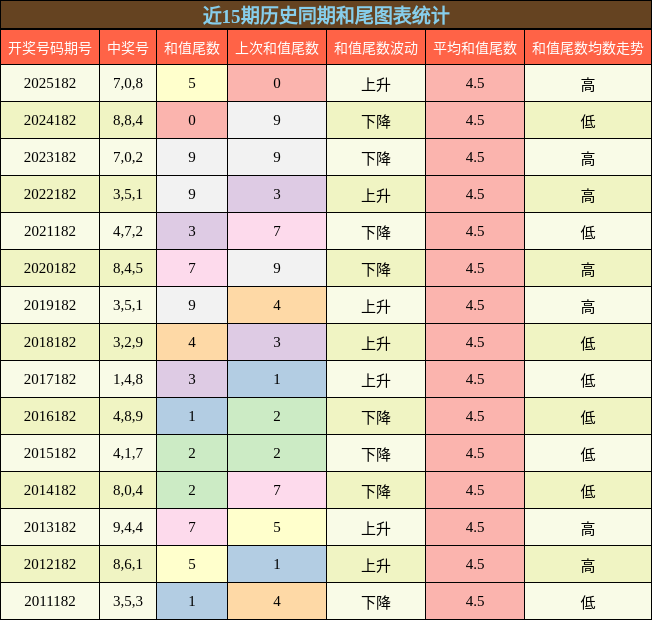This screenshot has width=652, height=620.
Task: Select the 中奖号 column header
Action: 128,47
